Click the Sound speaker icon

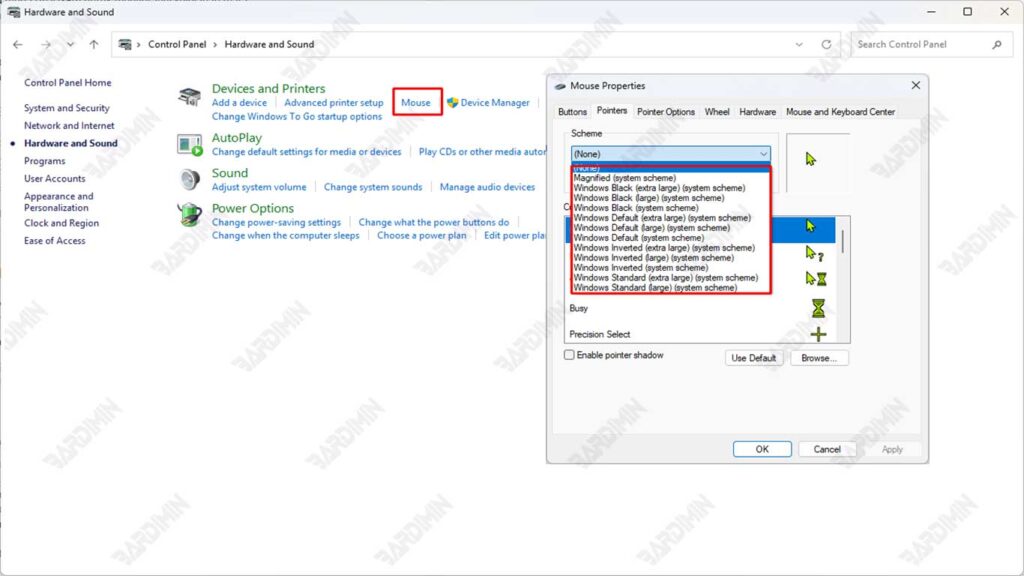pos(190,179)
